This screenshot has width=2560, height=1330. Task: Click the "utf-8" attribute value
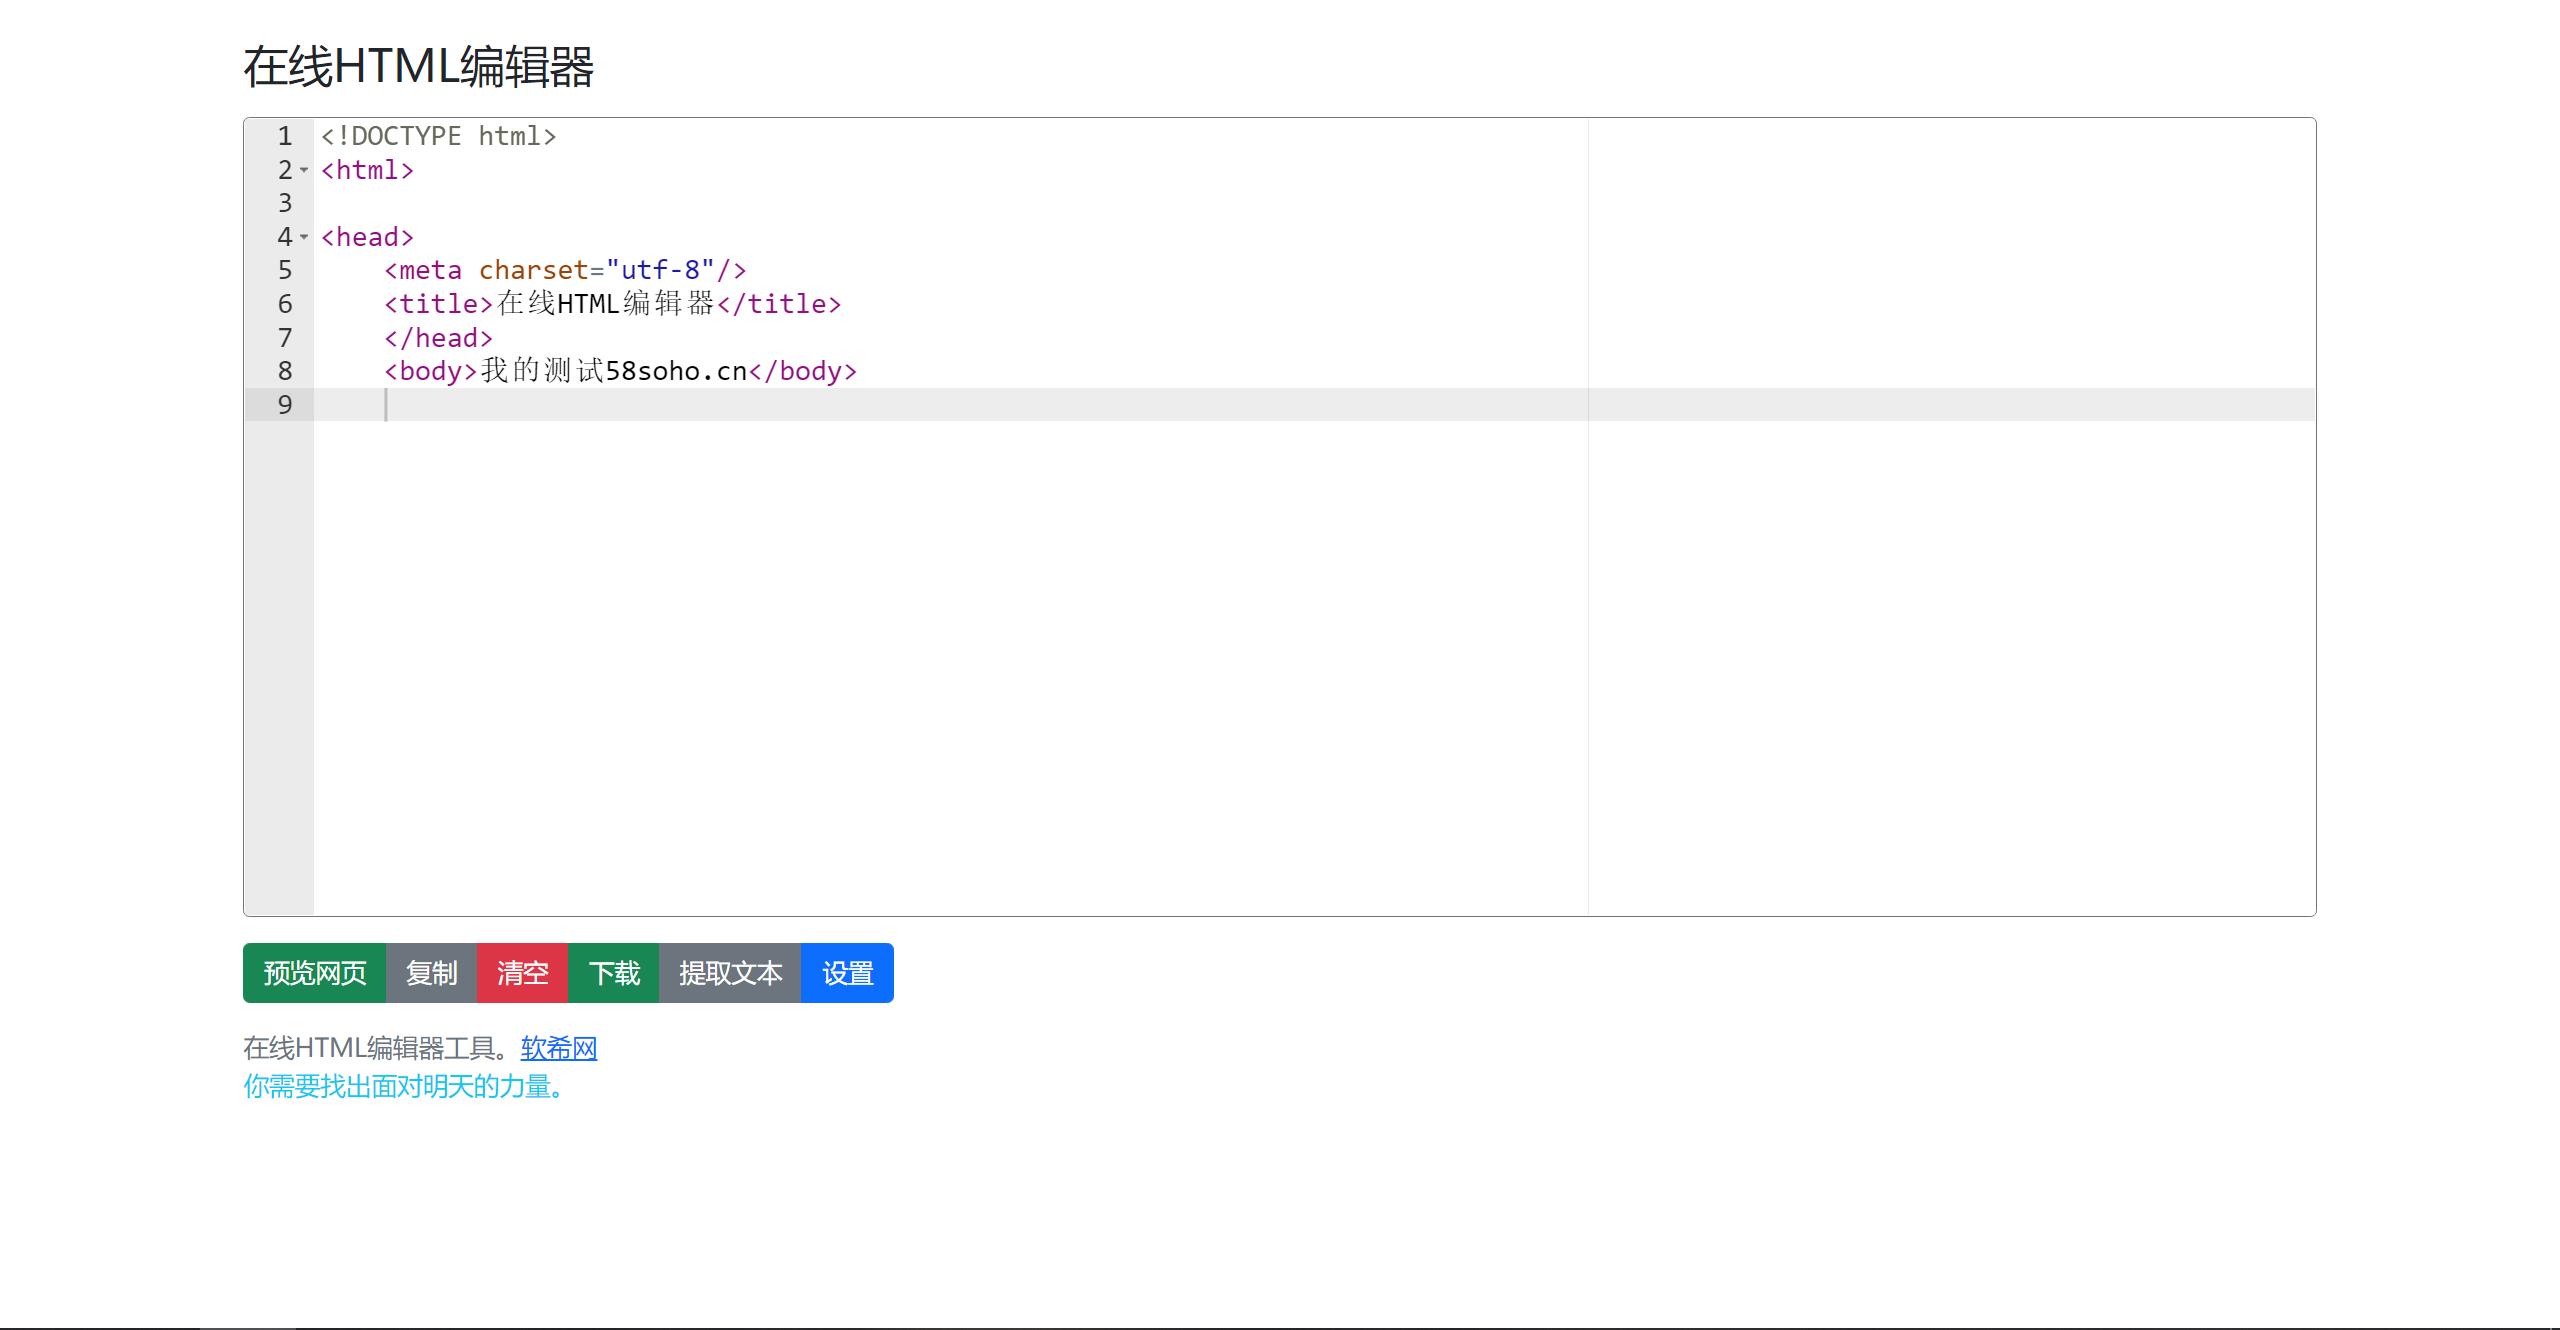pyautogui.click(x=660, y=271)
